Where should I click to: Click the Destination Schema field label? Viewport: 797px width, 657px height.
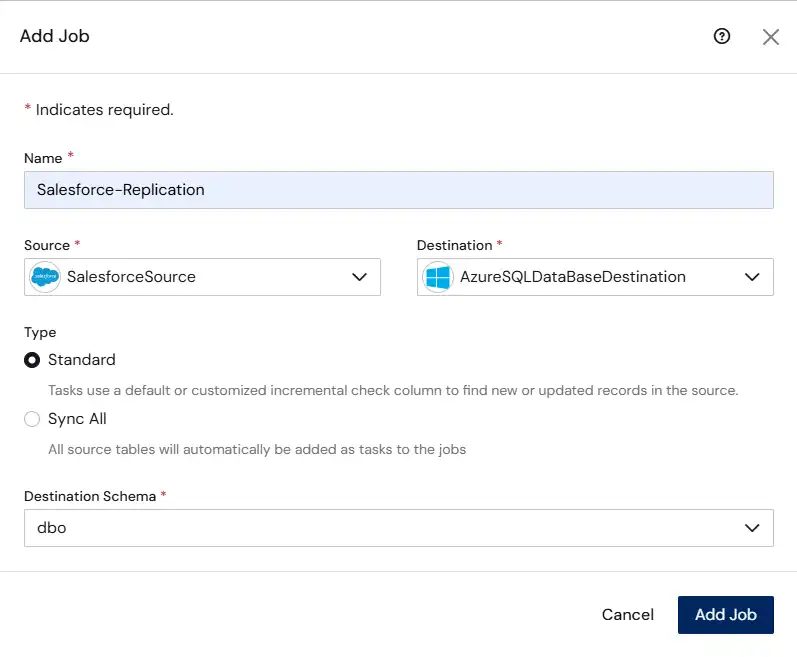pyautogui.click(x=90, y=496)
